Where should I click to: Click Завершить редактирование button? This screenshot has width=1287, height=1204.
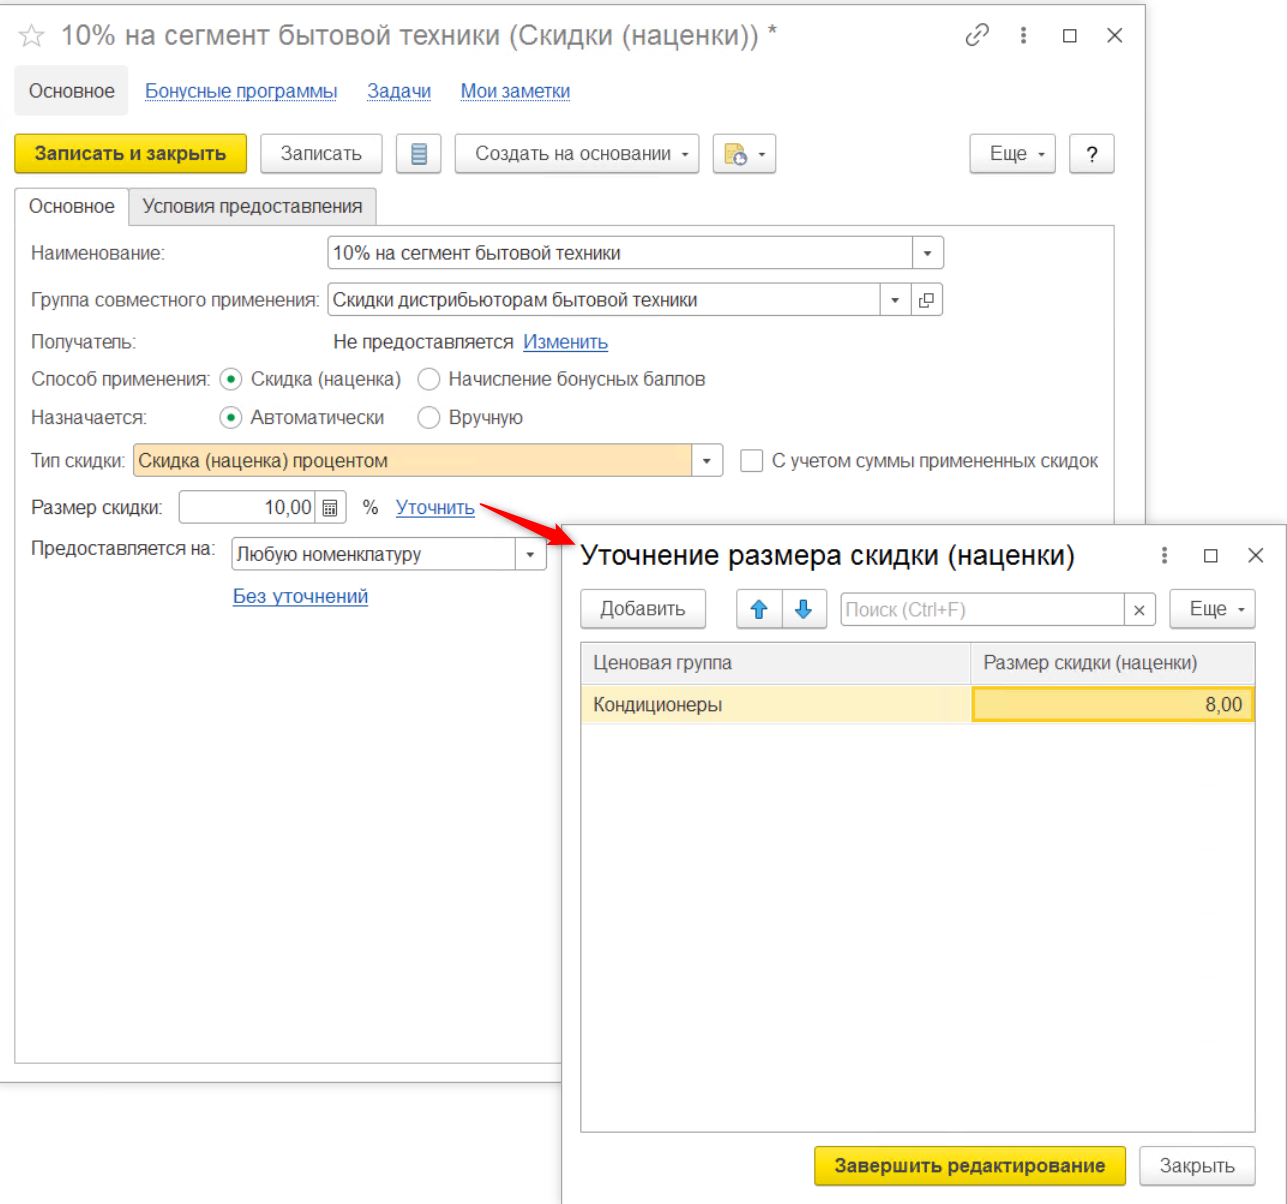pos(969,1166)
